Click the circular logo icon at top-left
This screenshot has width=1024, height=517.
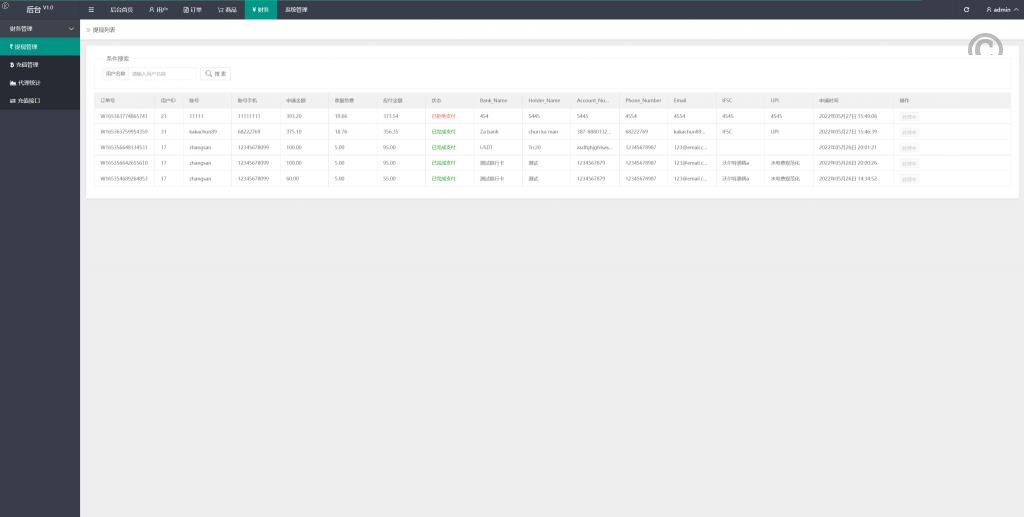coord(6,7)
